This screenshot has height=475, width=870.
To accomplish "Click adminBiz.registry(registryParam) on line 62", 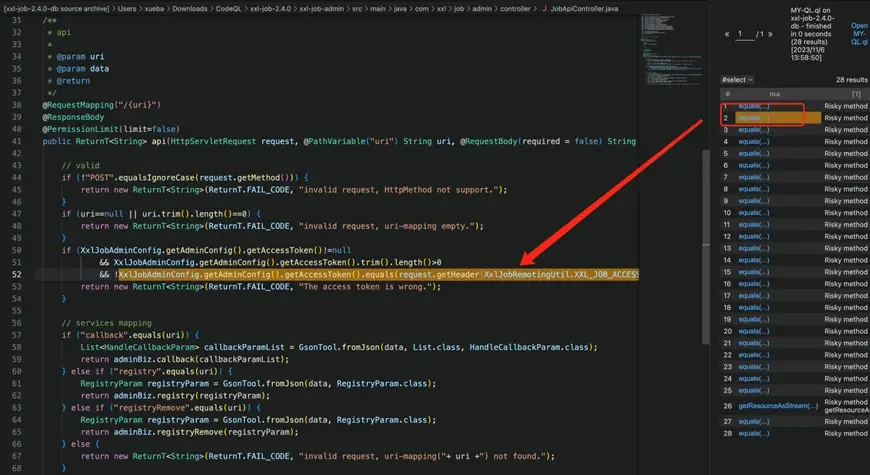I will [x=191, y=396].
